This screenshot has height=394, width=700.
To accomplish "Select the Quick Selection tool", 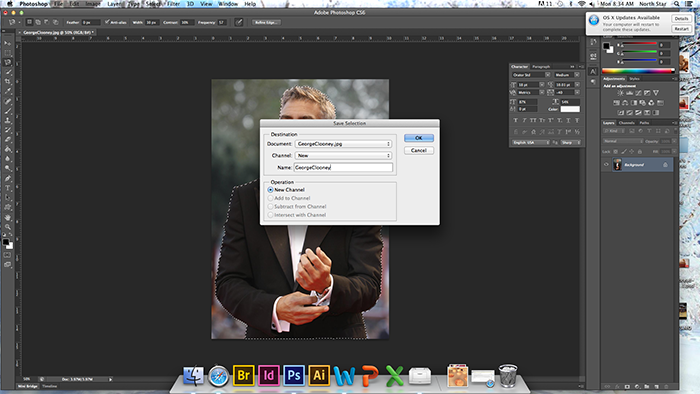I will (x=8, y=72).
